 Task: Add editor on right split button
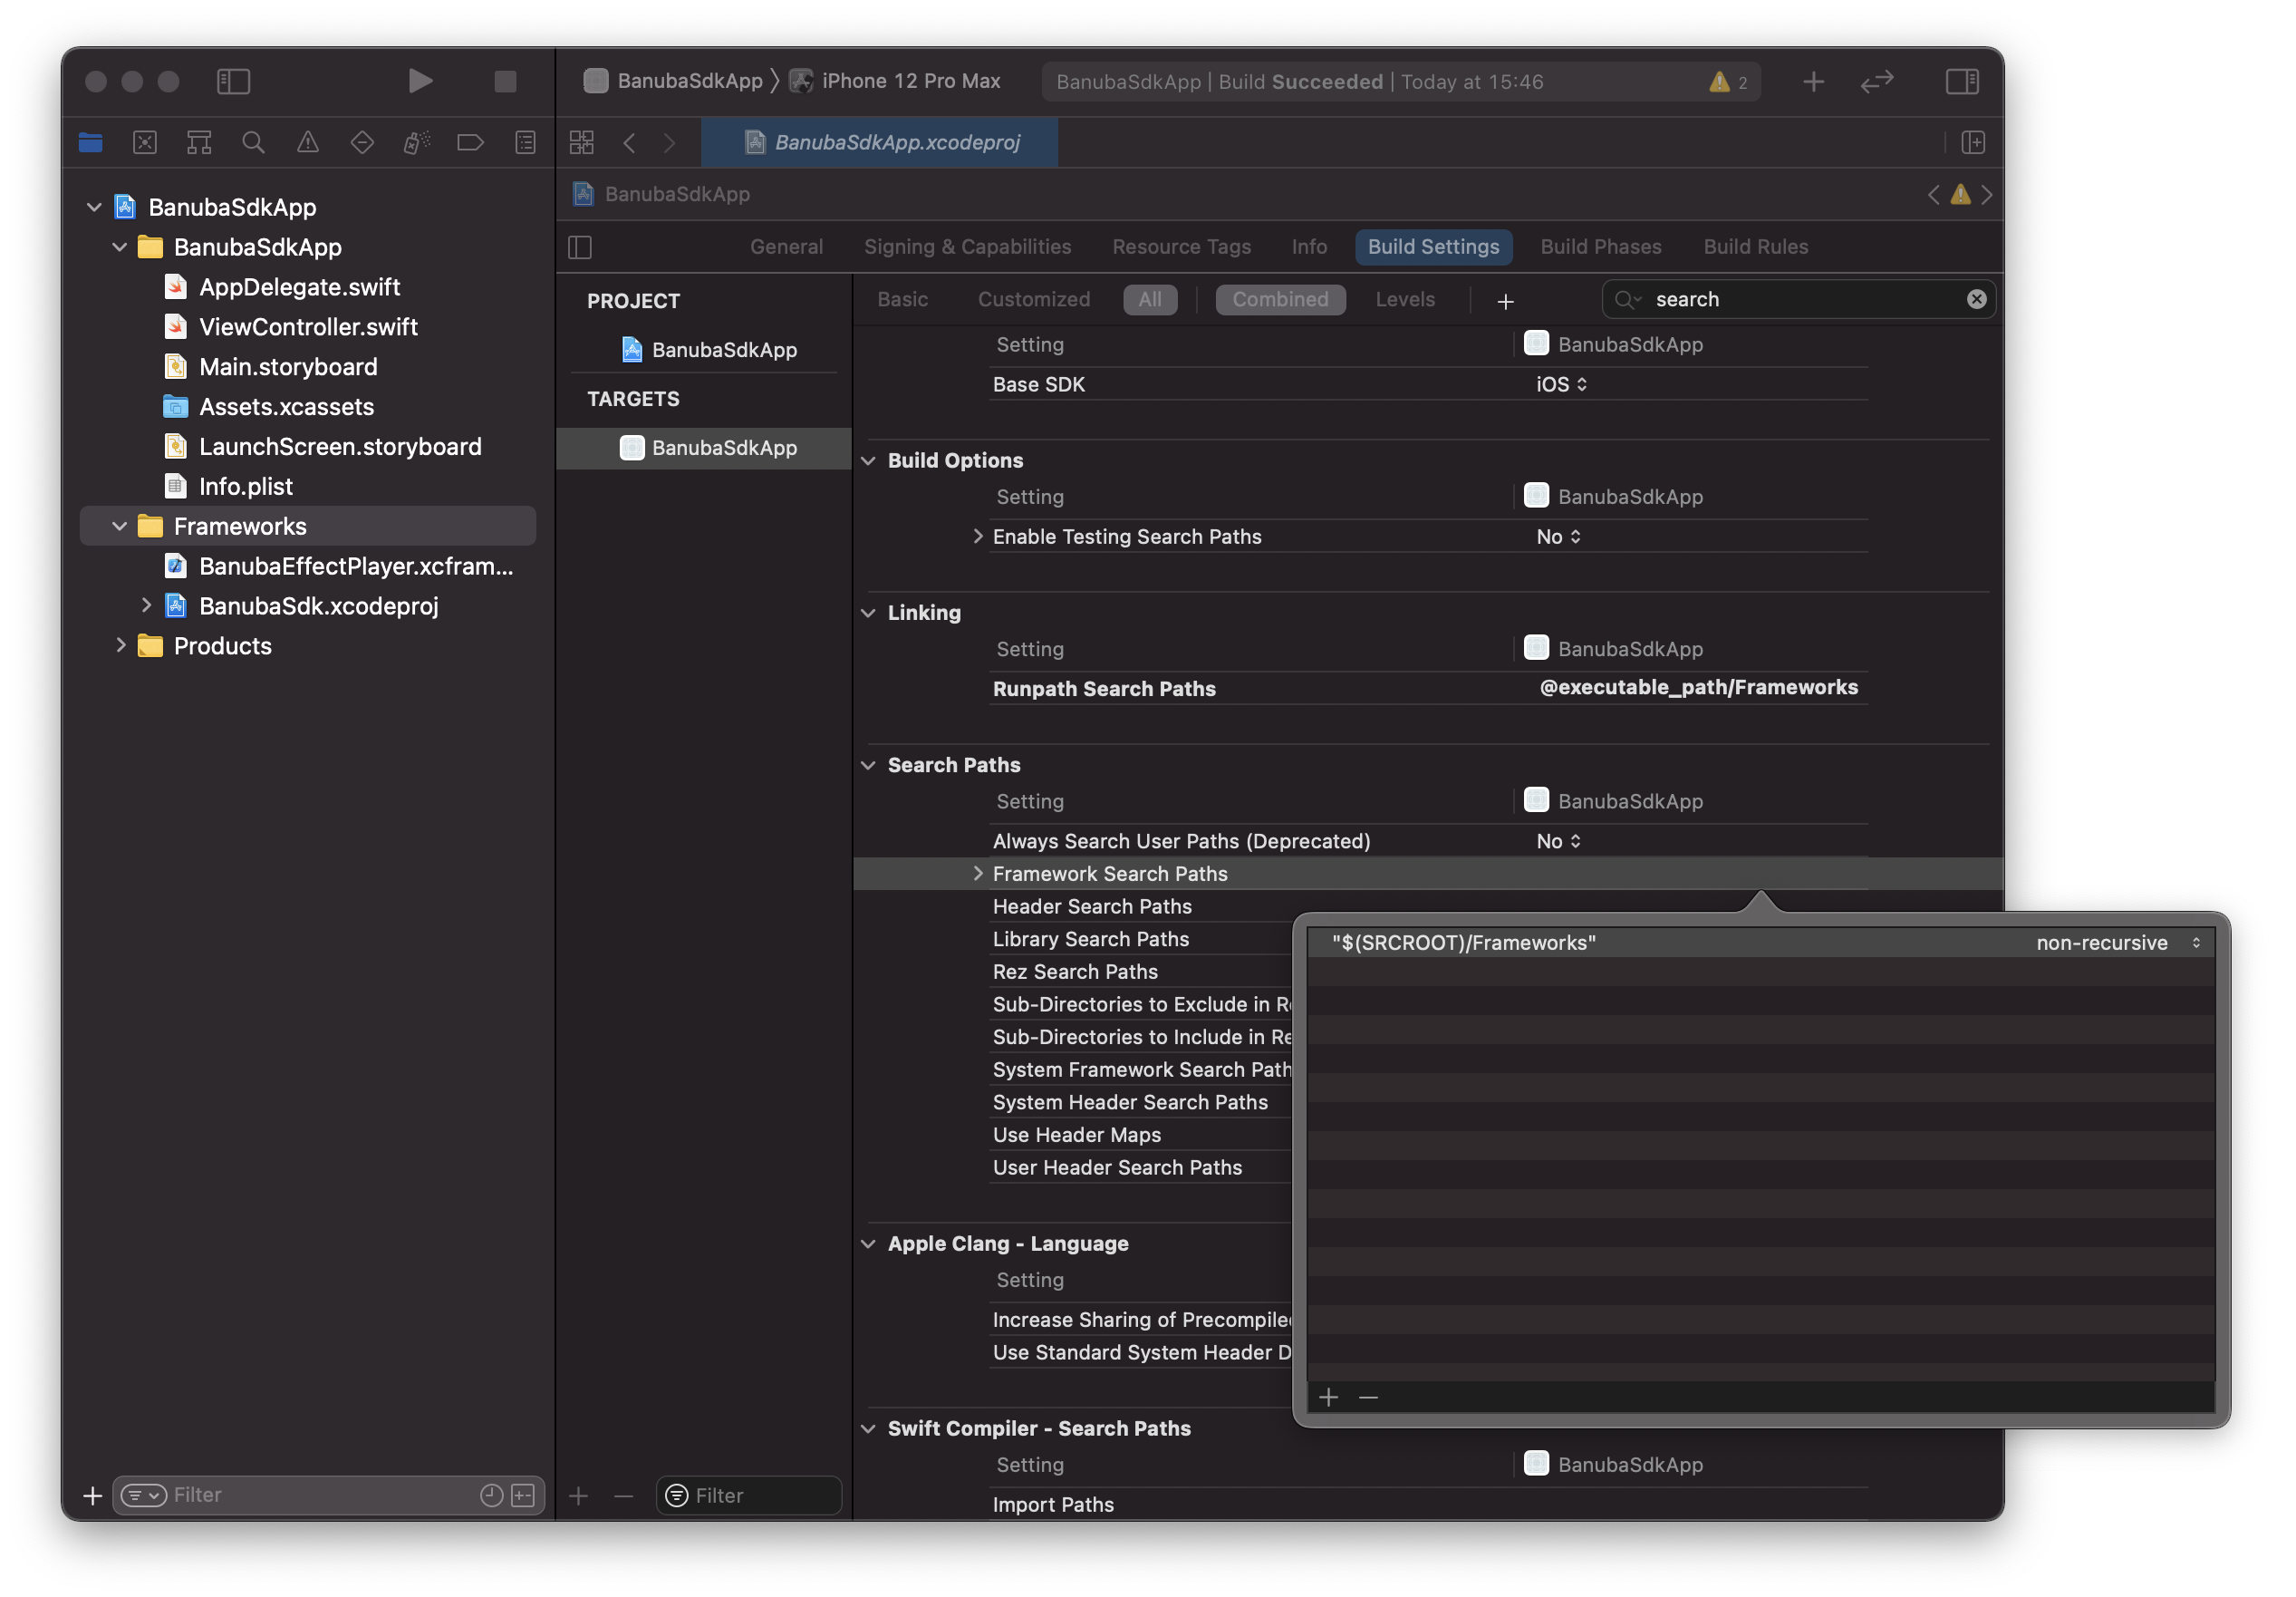point(1972,142)
